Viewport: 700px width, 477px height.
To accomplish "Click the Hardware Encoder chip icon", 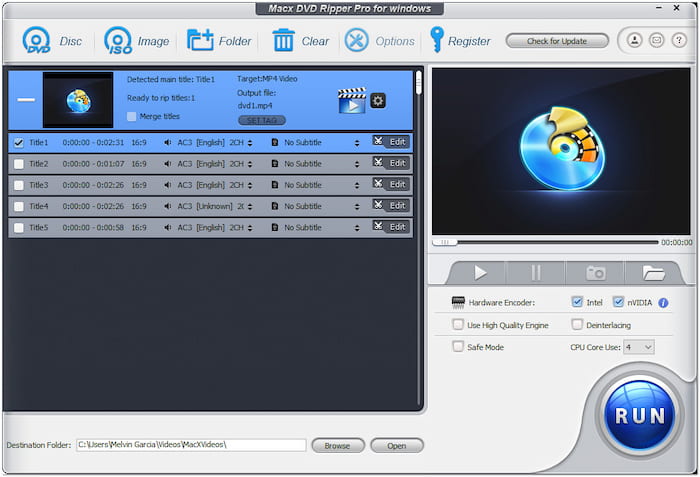I will 458,302.
